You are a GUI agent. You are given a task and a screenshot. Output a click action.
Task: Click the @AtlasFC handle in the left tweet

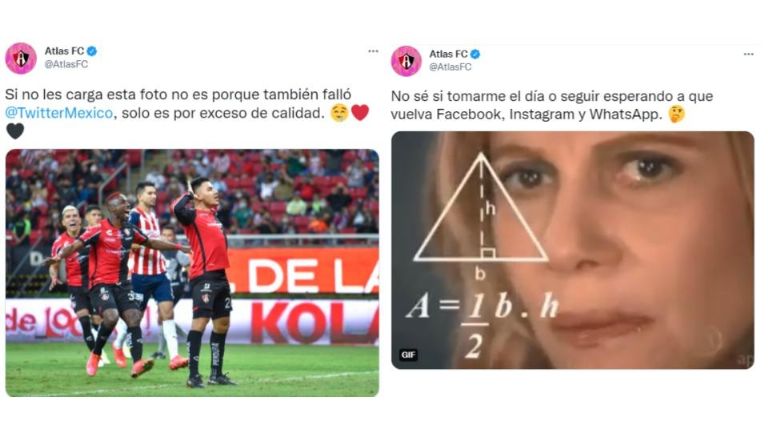[x=66, y=64]
